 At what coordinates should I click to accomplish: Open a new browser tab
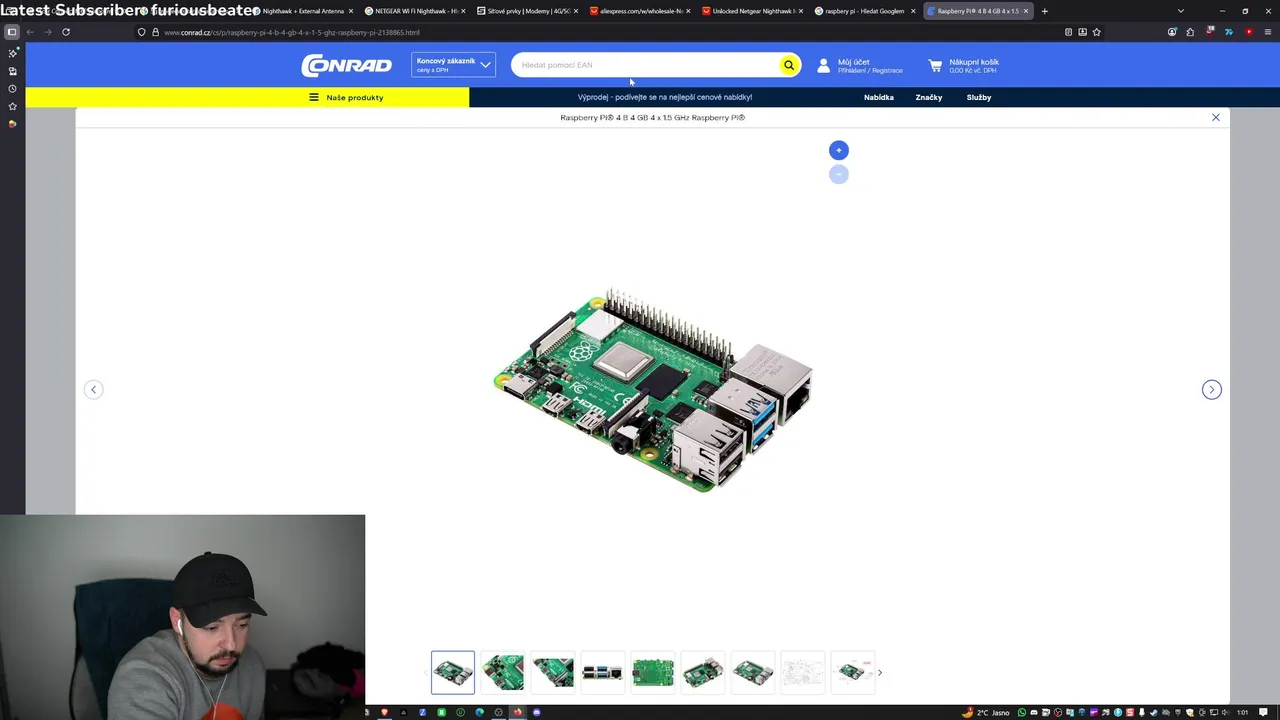[1045, 11]
